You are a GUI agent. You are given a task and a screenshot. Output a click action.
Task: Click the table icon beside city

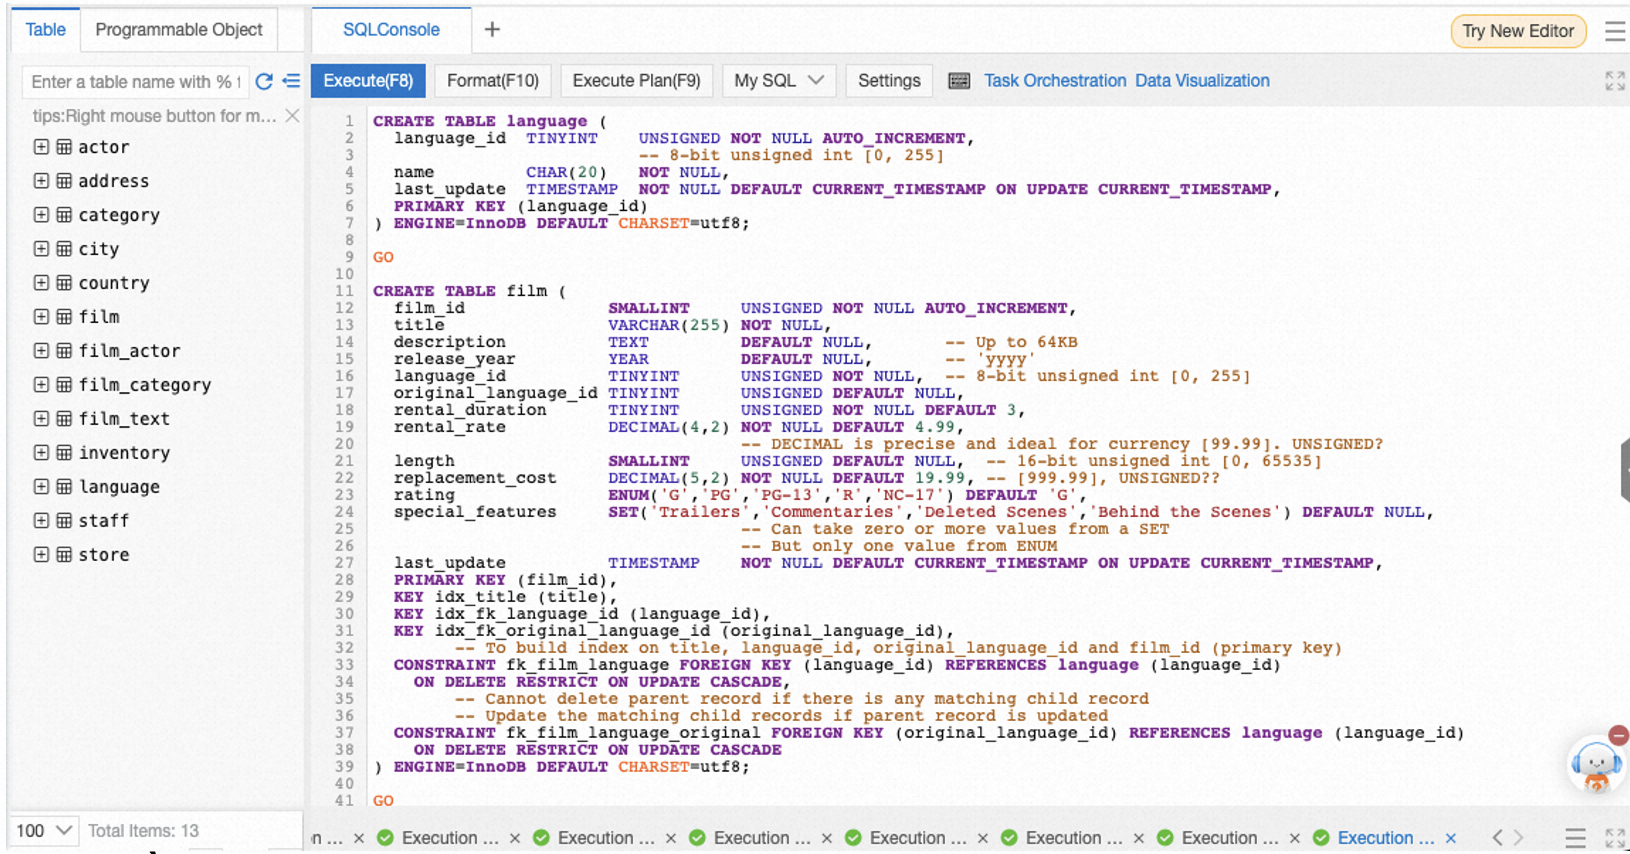(x=64, y=249)
